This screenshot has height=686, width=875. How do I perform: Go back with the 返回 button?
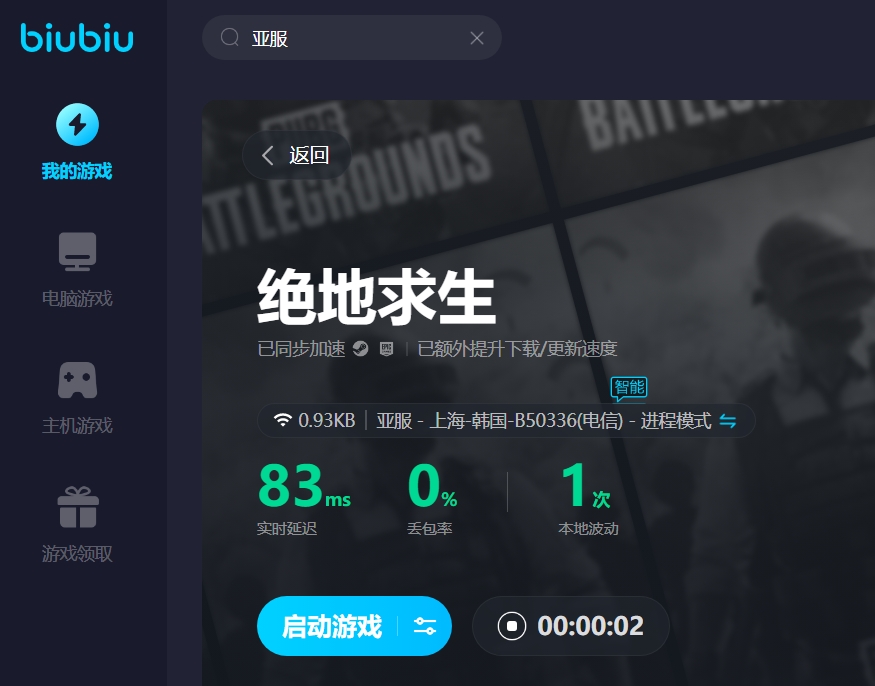pyautogui.click(x=296, y=155)
